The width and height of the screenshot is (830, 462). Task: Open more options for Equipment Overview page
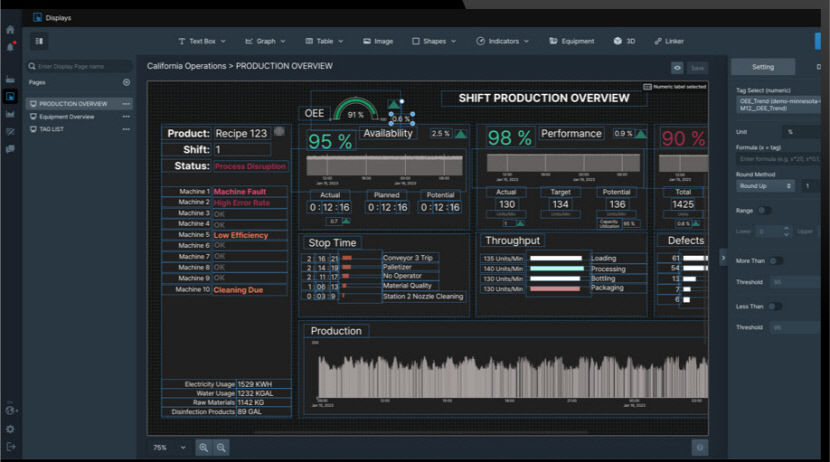click(x=126, y=116)
